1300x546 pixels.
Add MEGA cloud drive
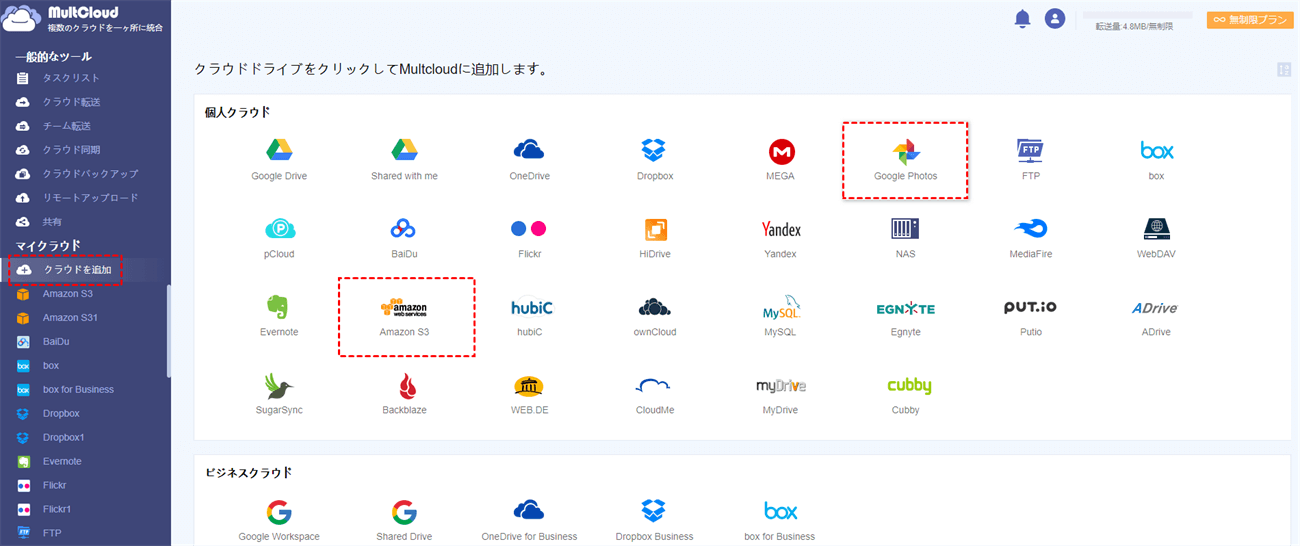[x=781, y=160]
